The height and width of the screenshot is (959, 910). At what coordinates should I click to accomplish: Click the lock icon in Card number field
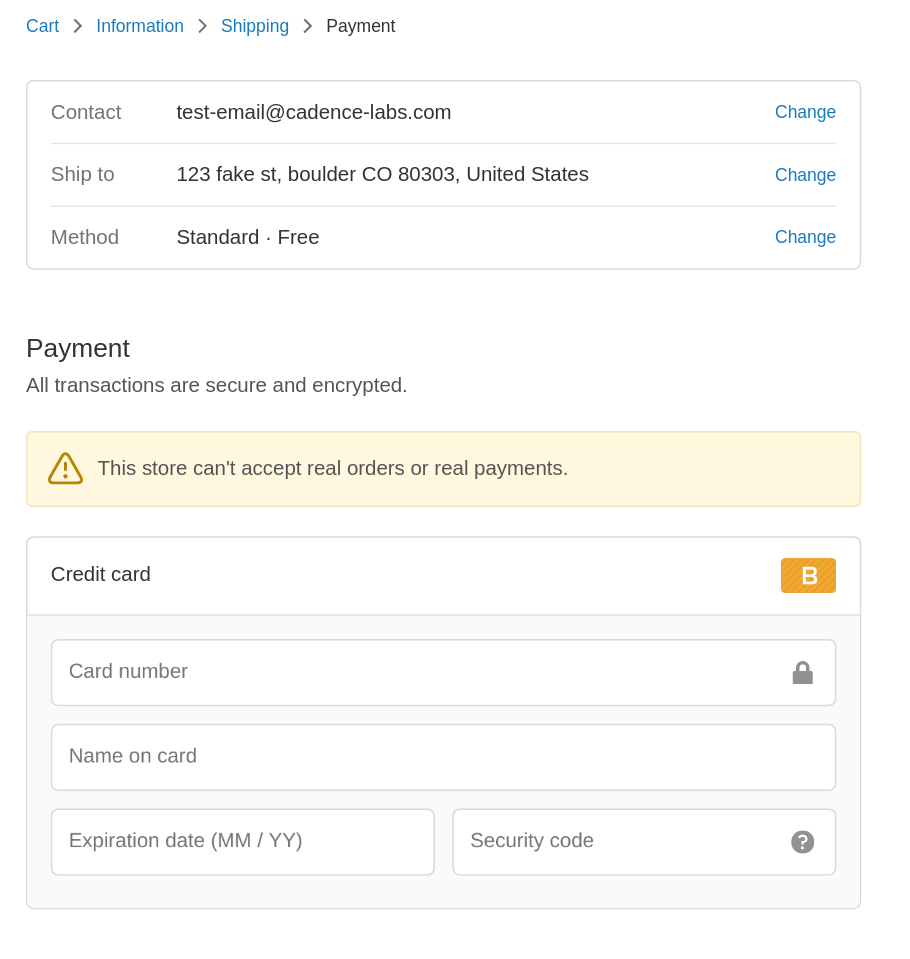coord(802,673)
